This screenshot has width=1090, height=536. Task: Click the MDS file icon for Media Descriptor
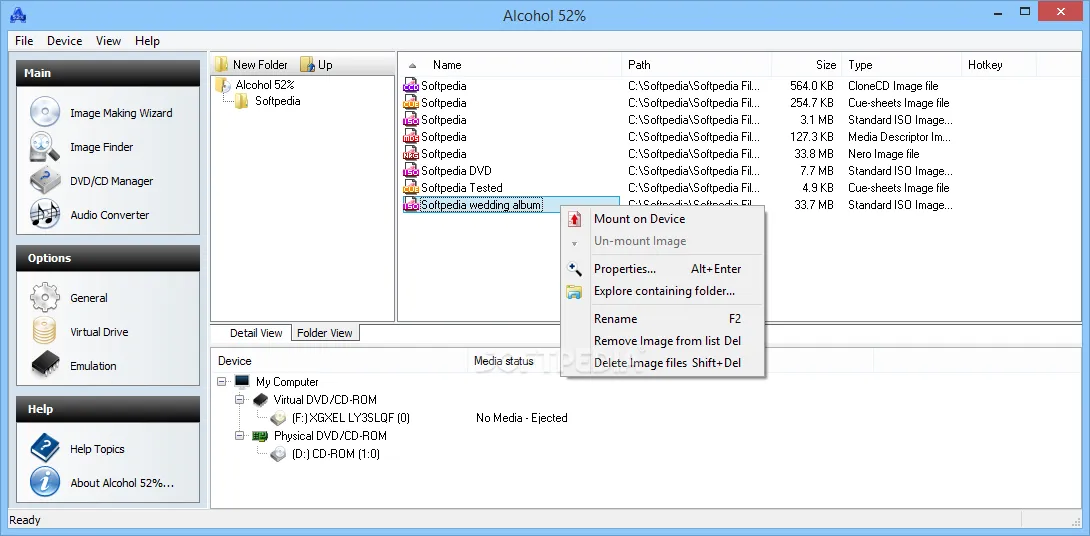pos(411,137)
